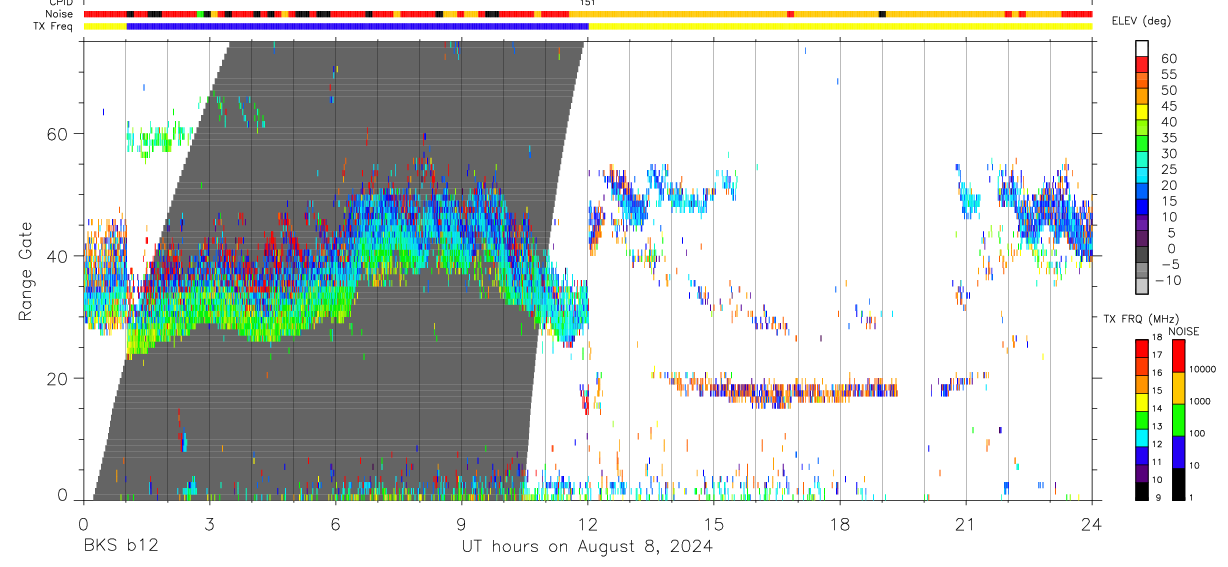Viewport: 1228px width, 567px height.
Task: Select the green NOISE swatch between 100 and 1000
Action: (1179, 419)
